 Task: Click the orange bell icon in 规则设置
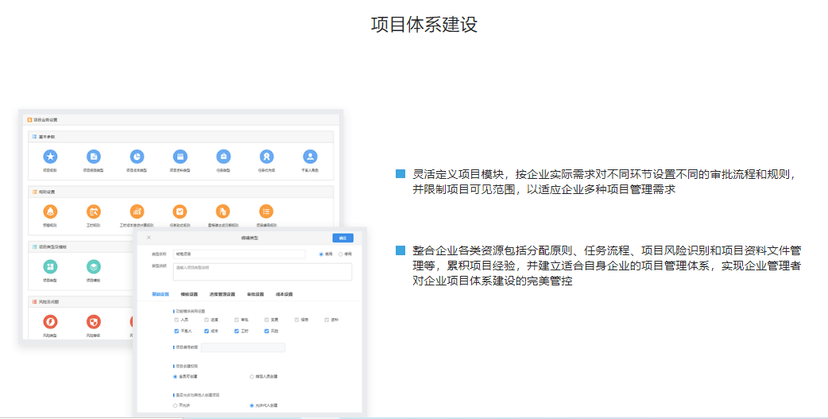pyautogui.click(x=50, y=211)
